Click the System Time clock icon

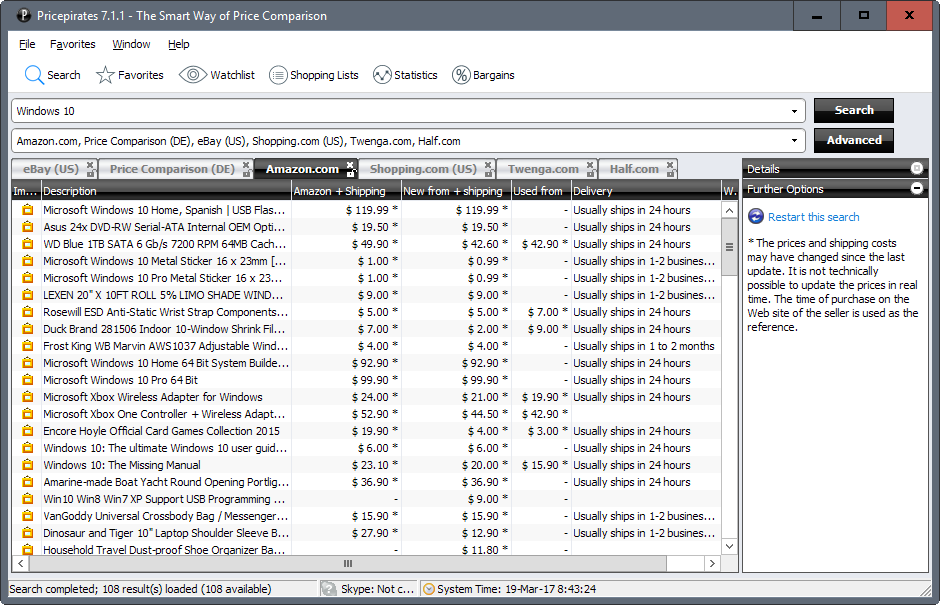429,589
